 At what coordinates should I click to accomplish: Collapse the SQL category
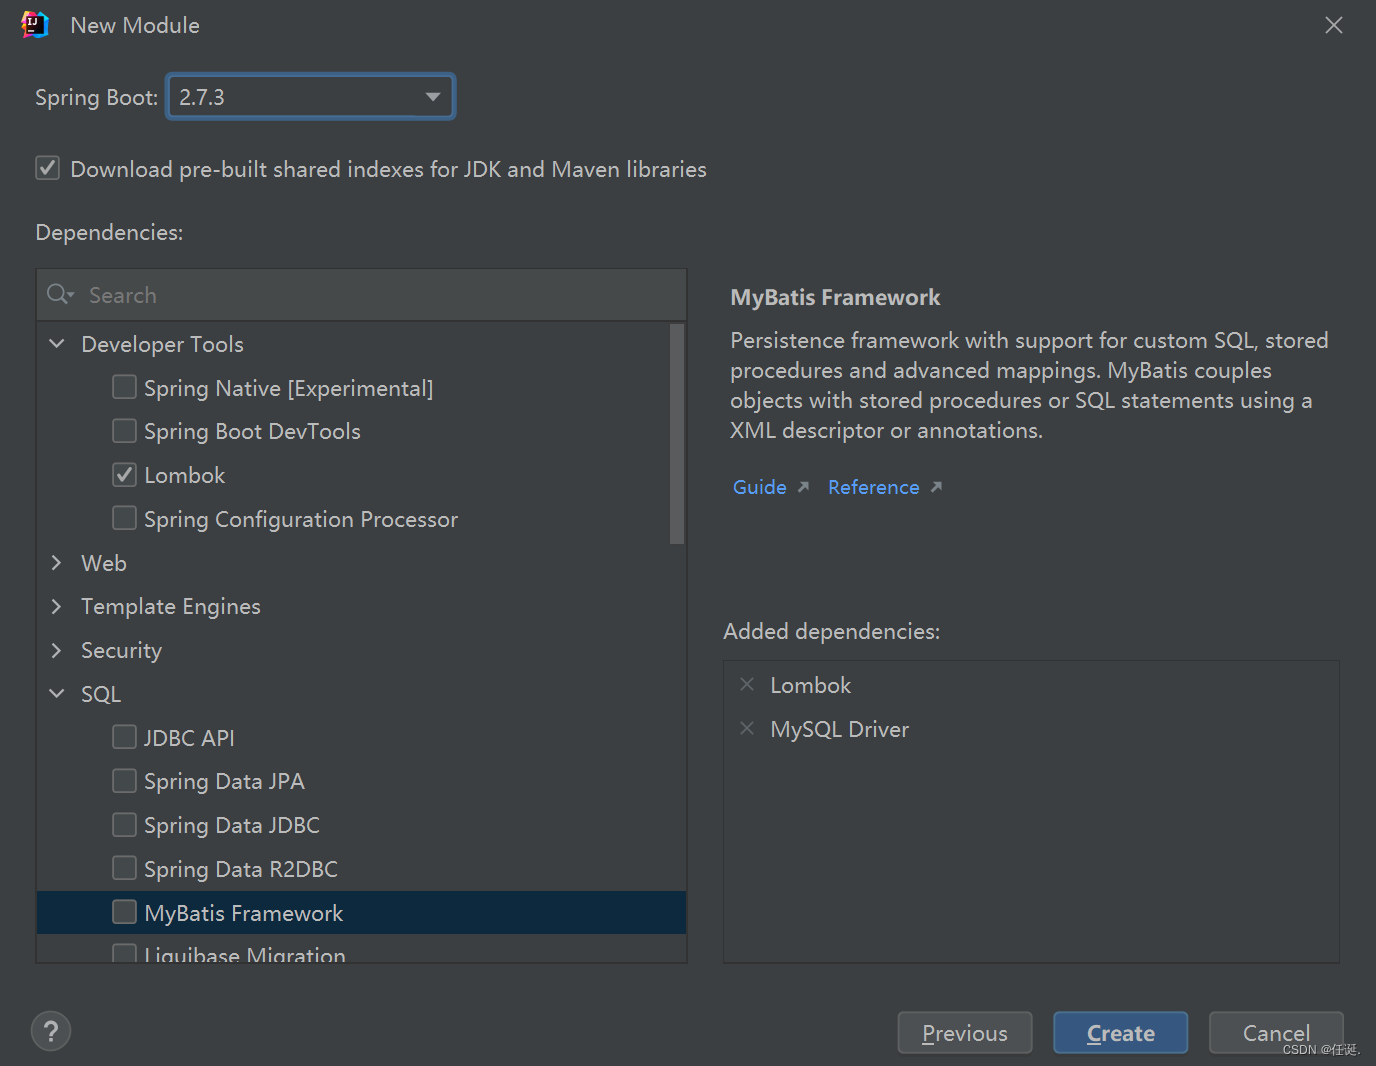[x=57, y=694]
